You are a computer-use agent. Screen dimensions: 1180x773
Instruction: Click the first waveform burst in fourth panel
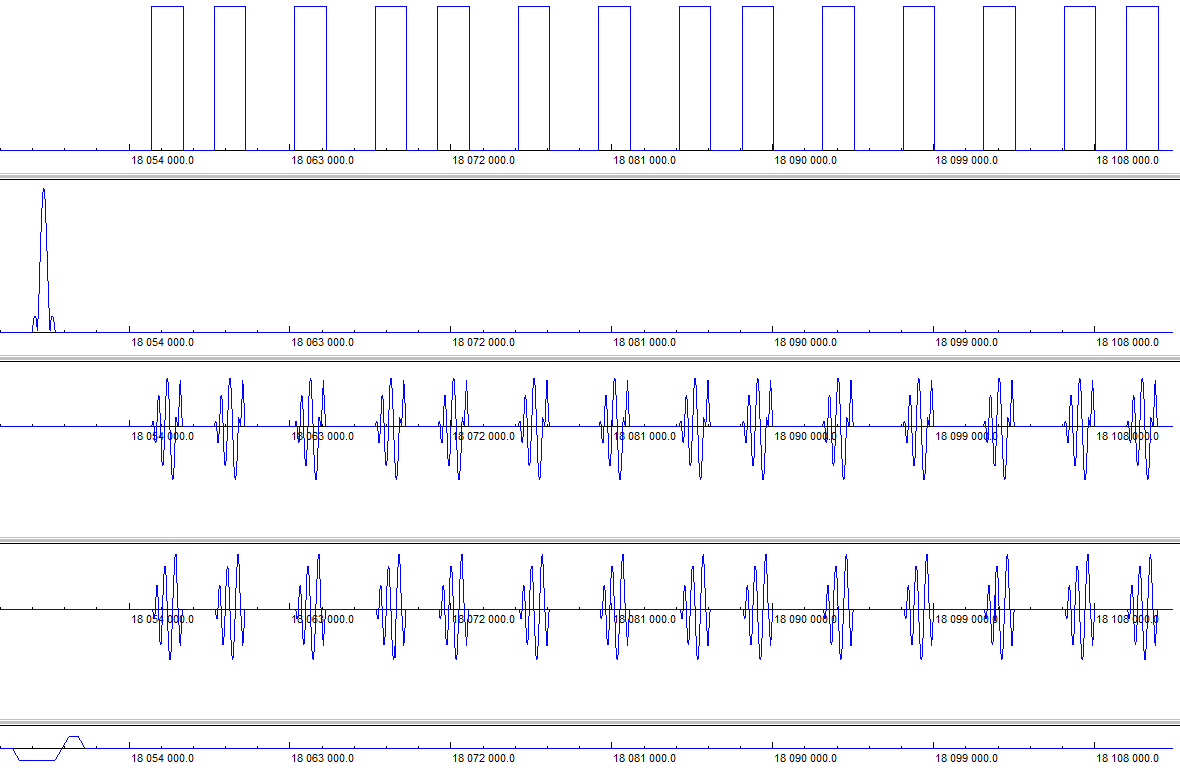(x=167, y=608)
